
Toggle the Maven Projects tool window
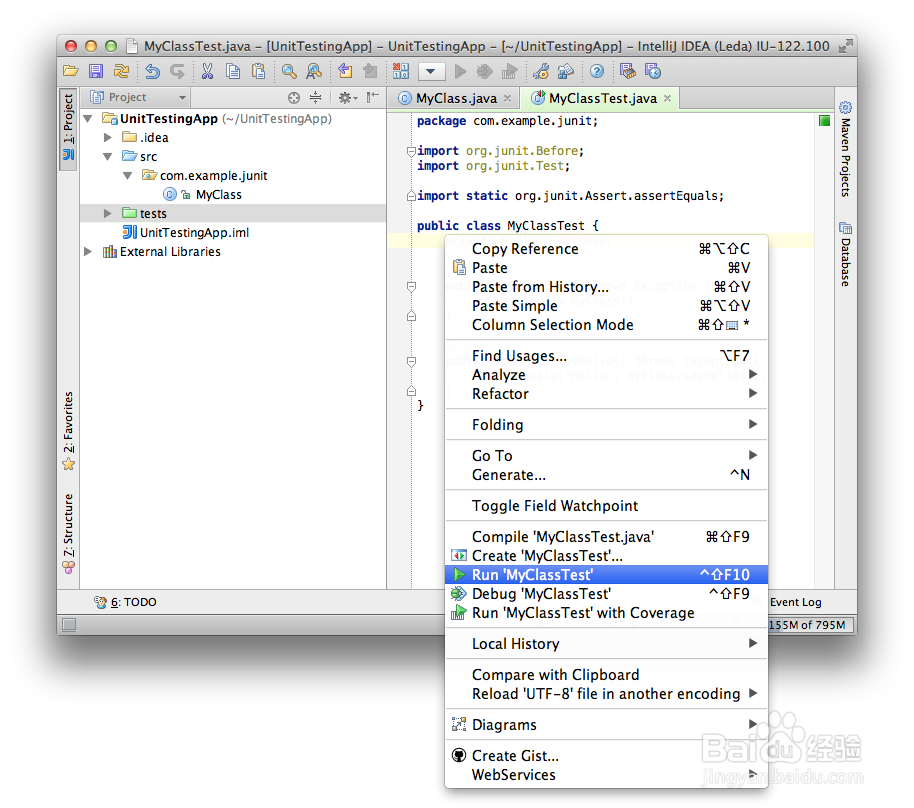click(845, 150)
